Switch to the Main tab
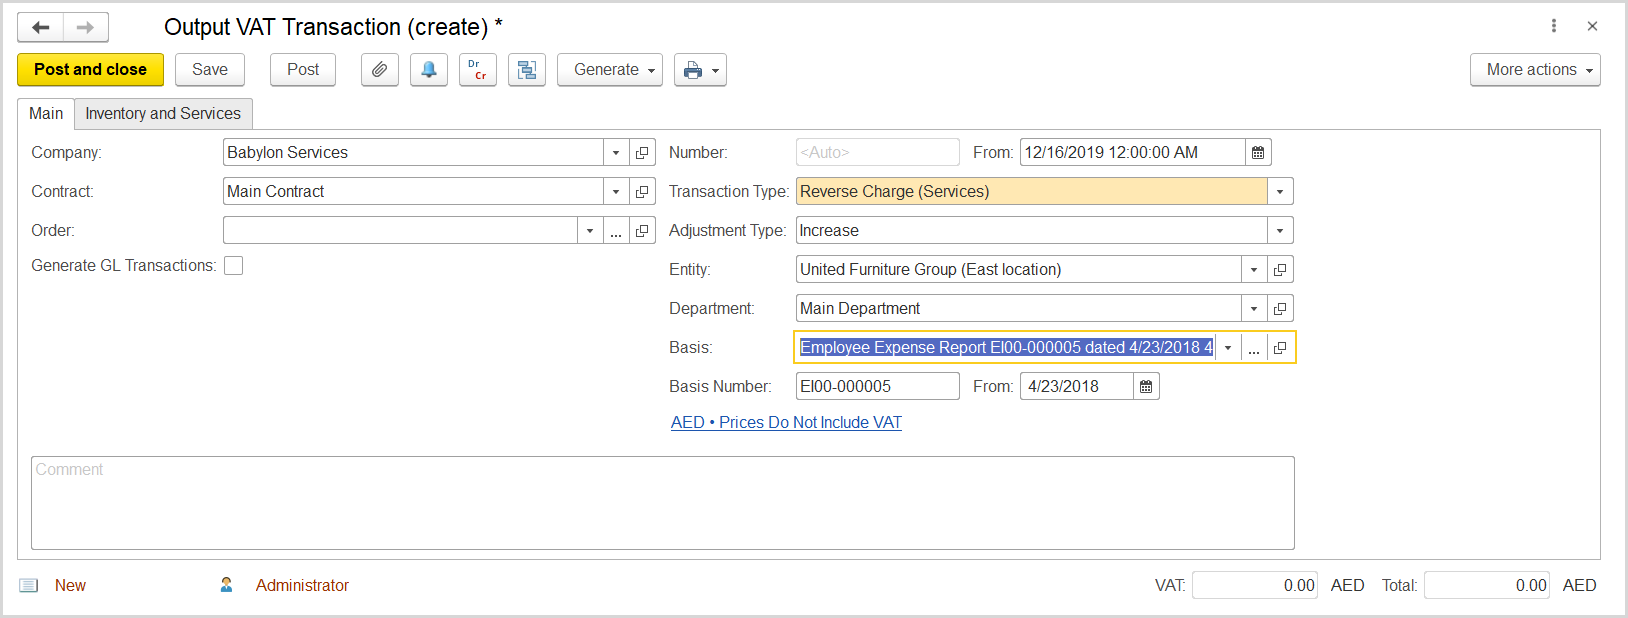Viewport: 1628px width, 618px height. point(46,114)
